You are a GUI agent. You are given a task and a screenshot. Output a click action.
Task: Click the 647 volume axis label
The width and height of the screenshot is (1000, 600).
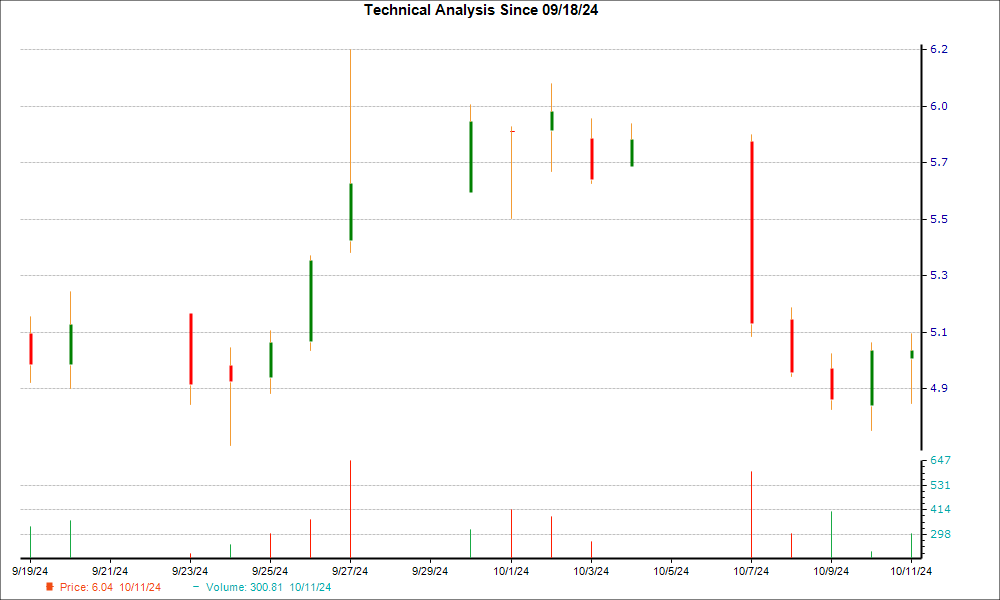tap(941, 460)
